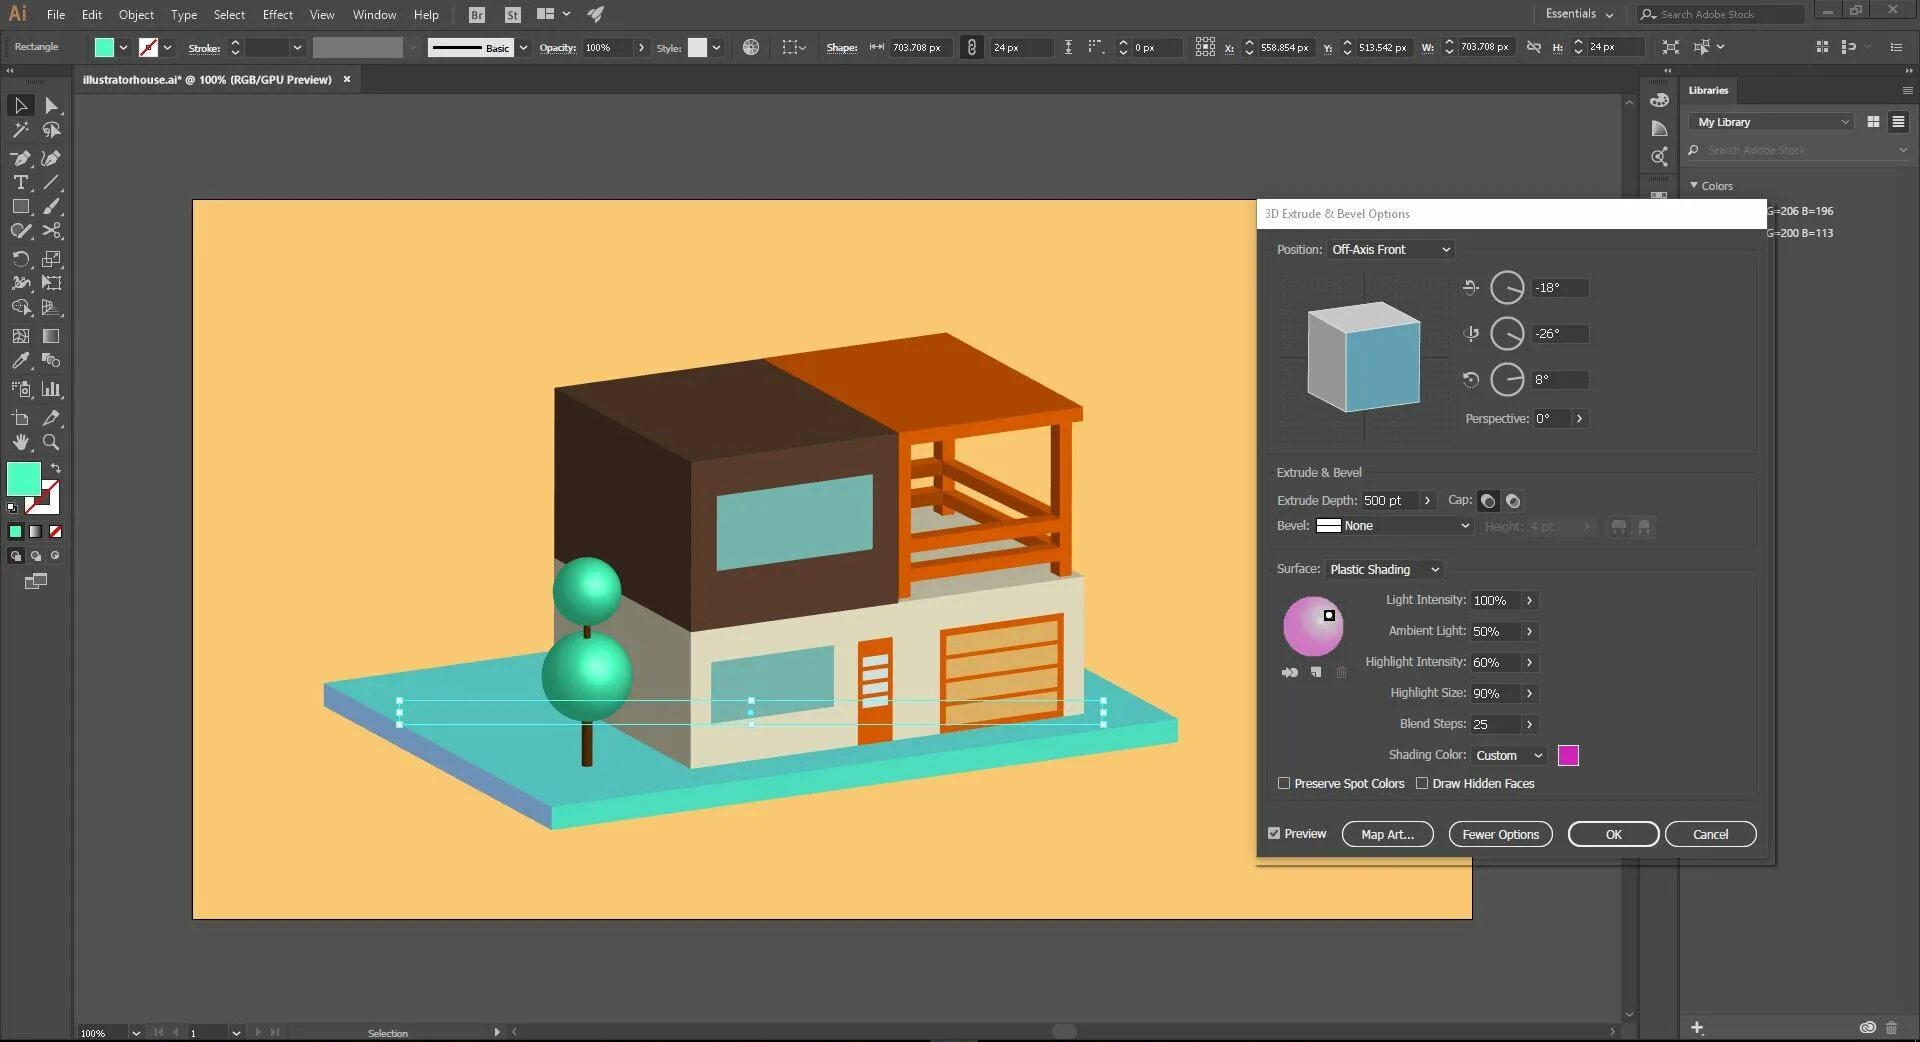Enable Preserve Spot Colors

[1284, 783]
